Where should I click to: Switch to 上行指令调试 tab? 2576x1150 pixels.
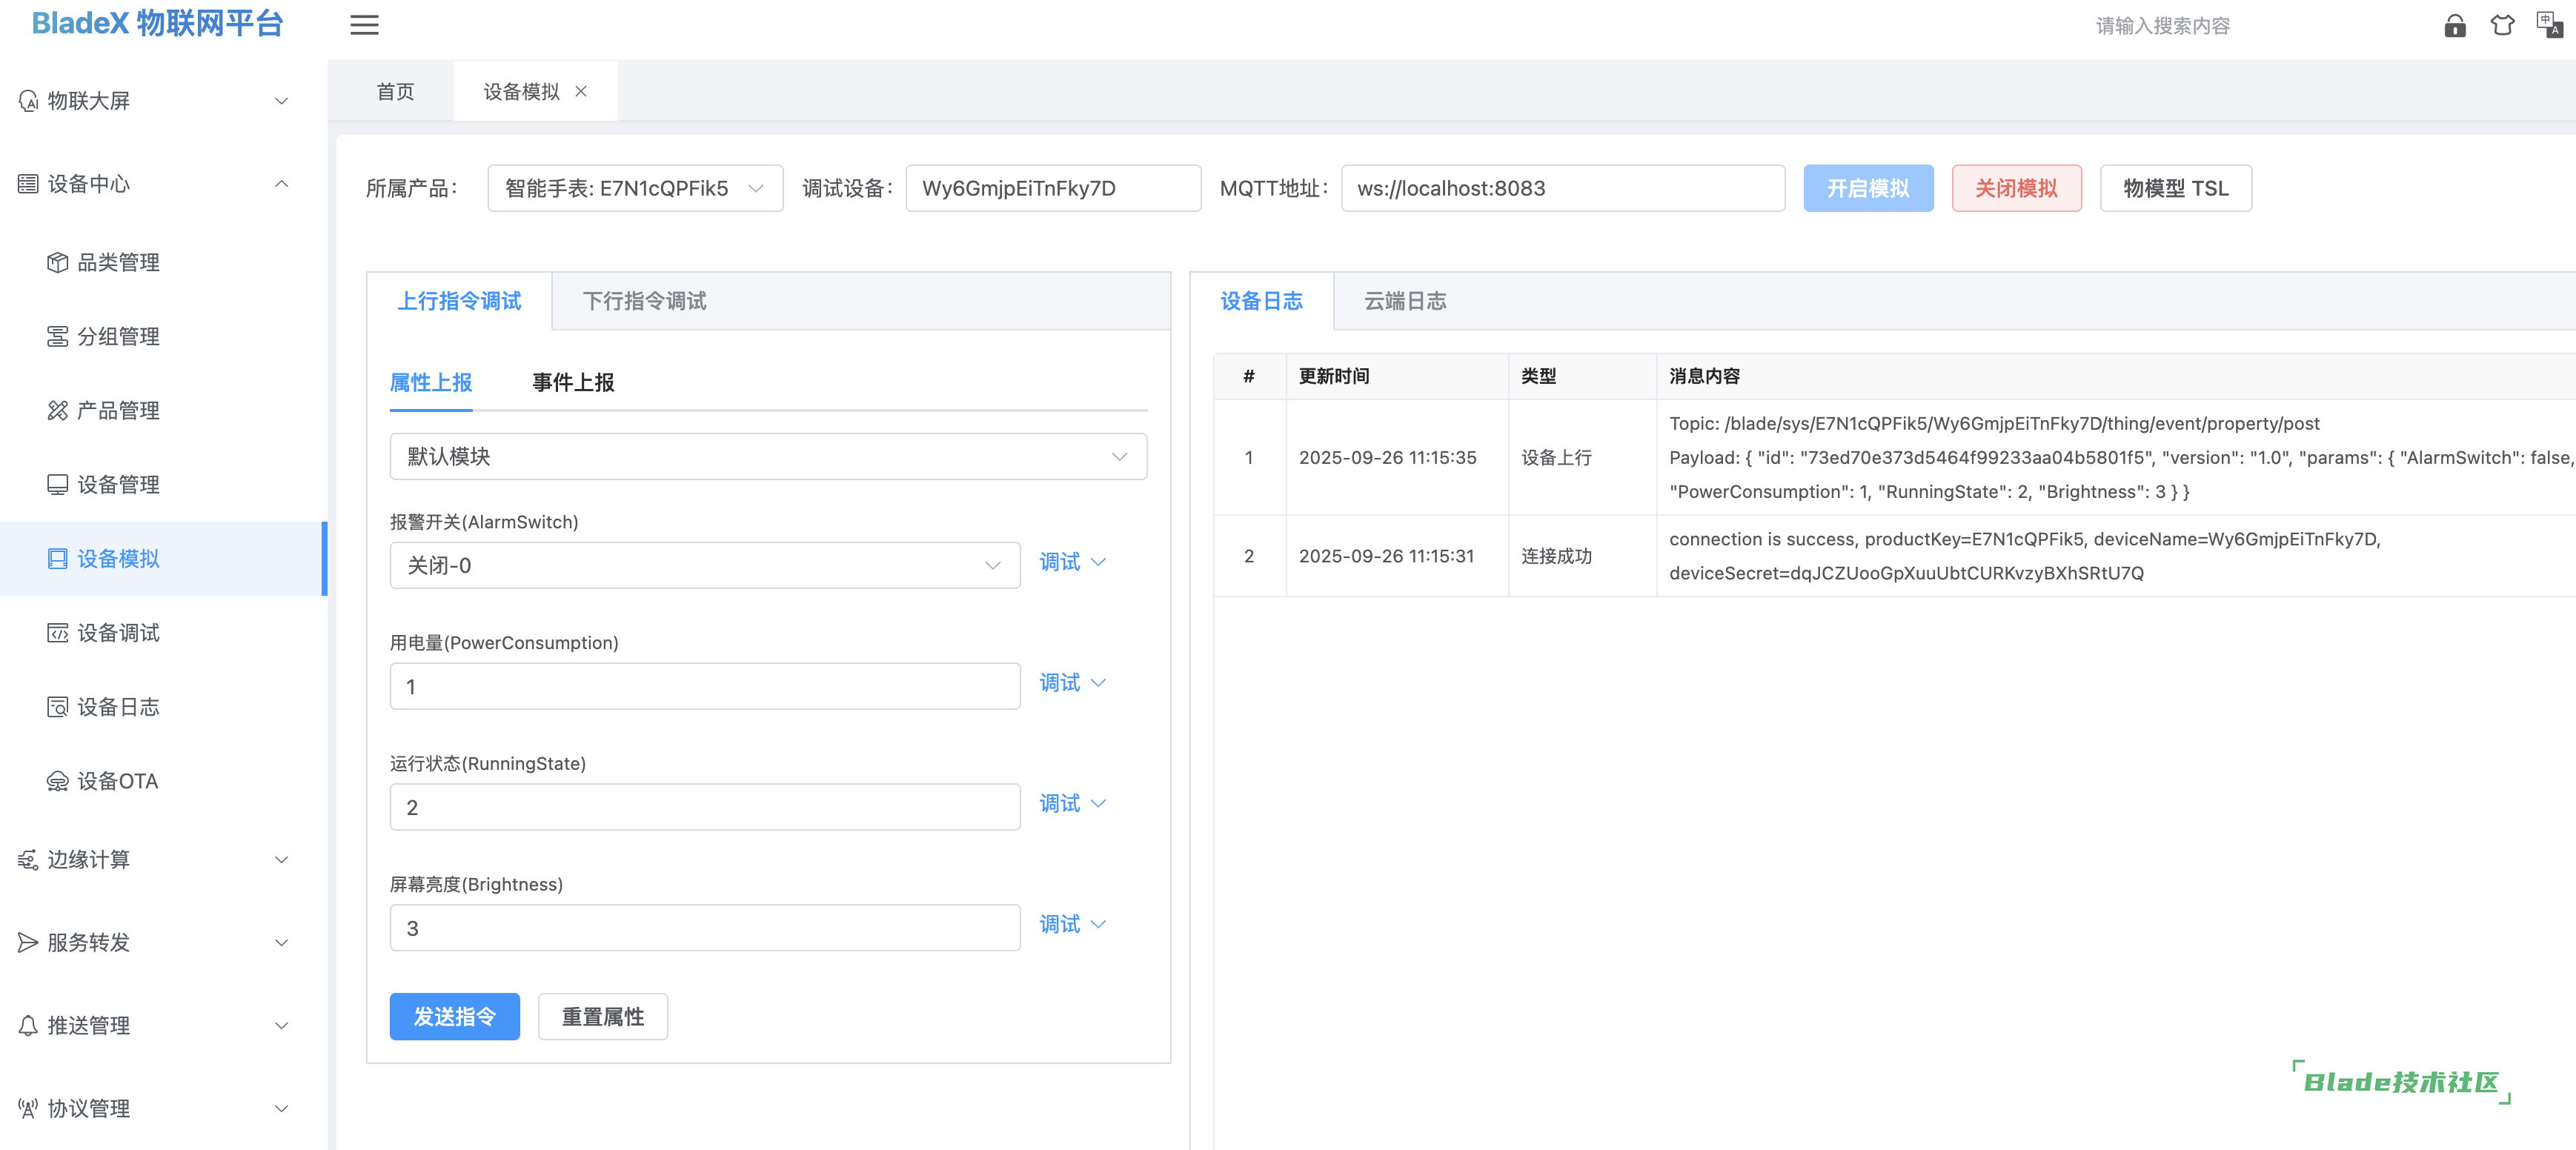pyautogui.click(x=459, y=301)
